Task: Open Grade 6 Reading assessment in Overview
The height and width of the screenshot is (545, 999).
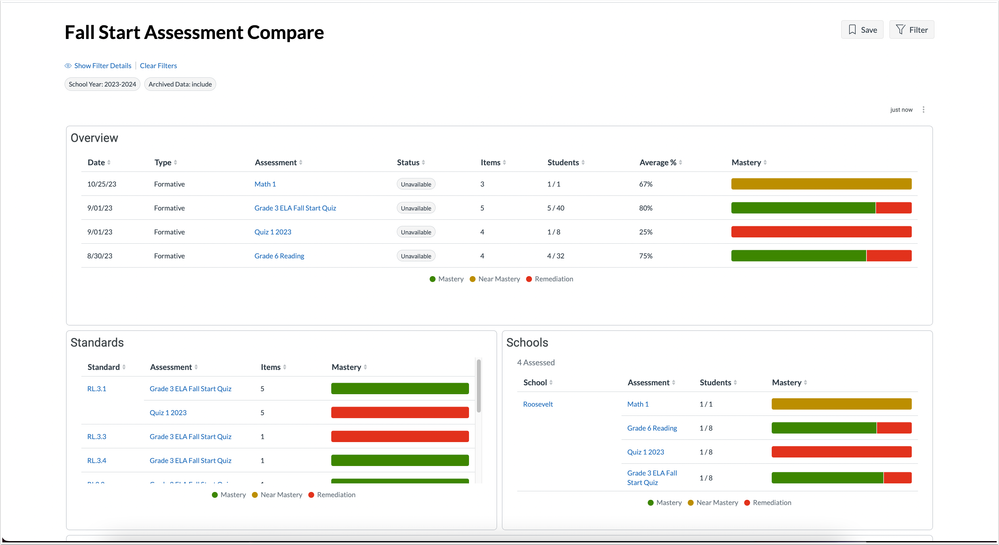Action: point(279,256)
